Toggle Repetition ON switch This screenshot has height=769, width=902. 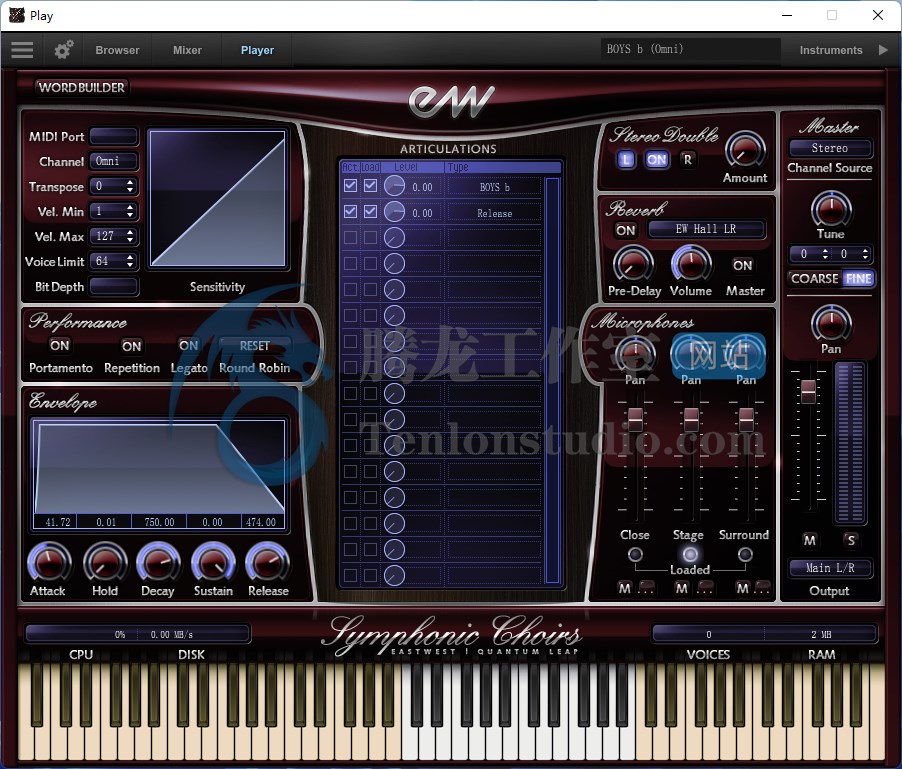point(132,346)
